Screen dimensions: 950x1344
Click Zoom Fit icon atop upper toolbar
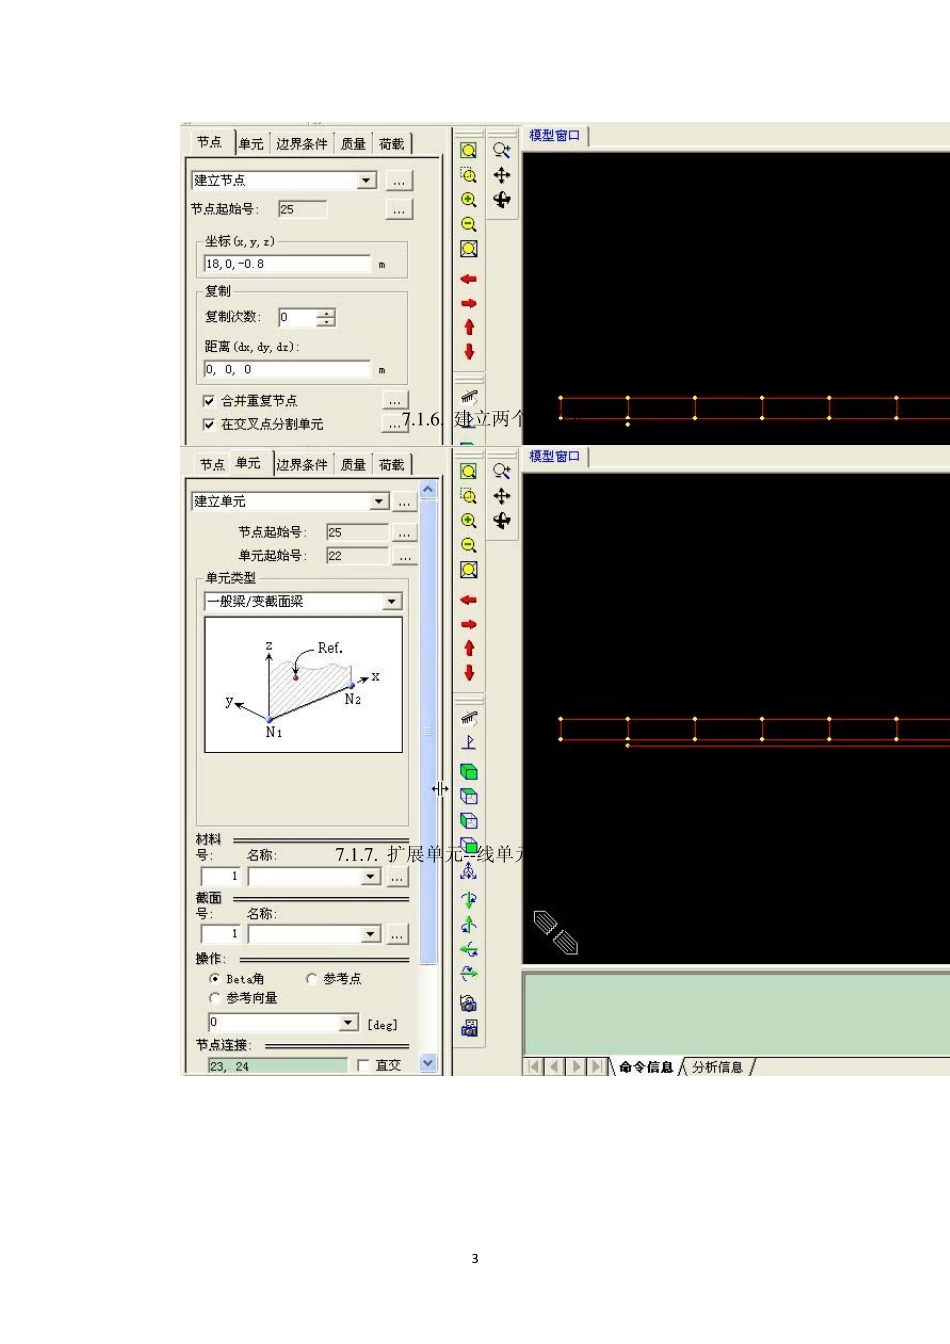click(468, 151)
